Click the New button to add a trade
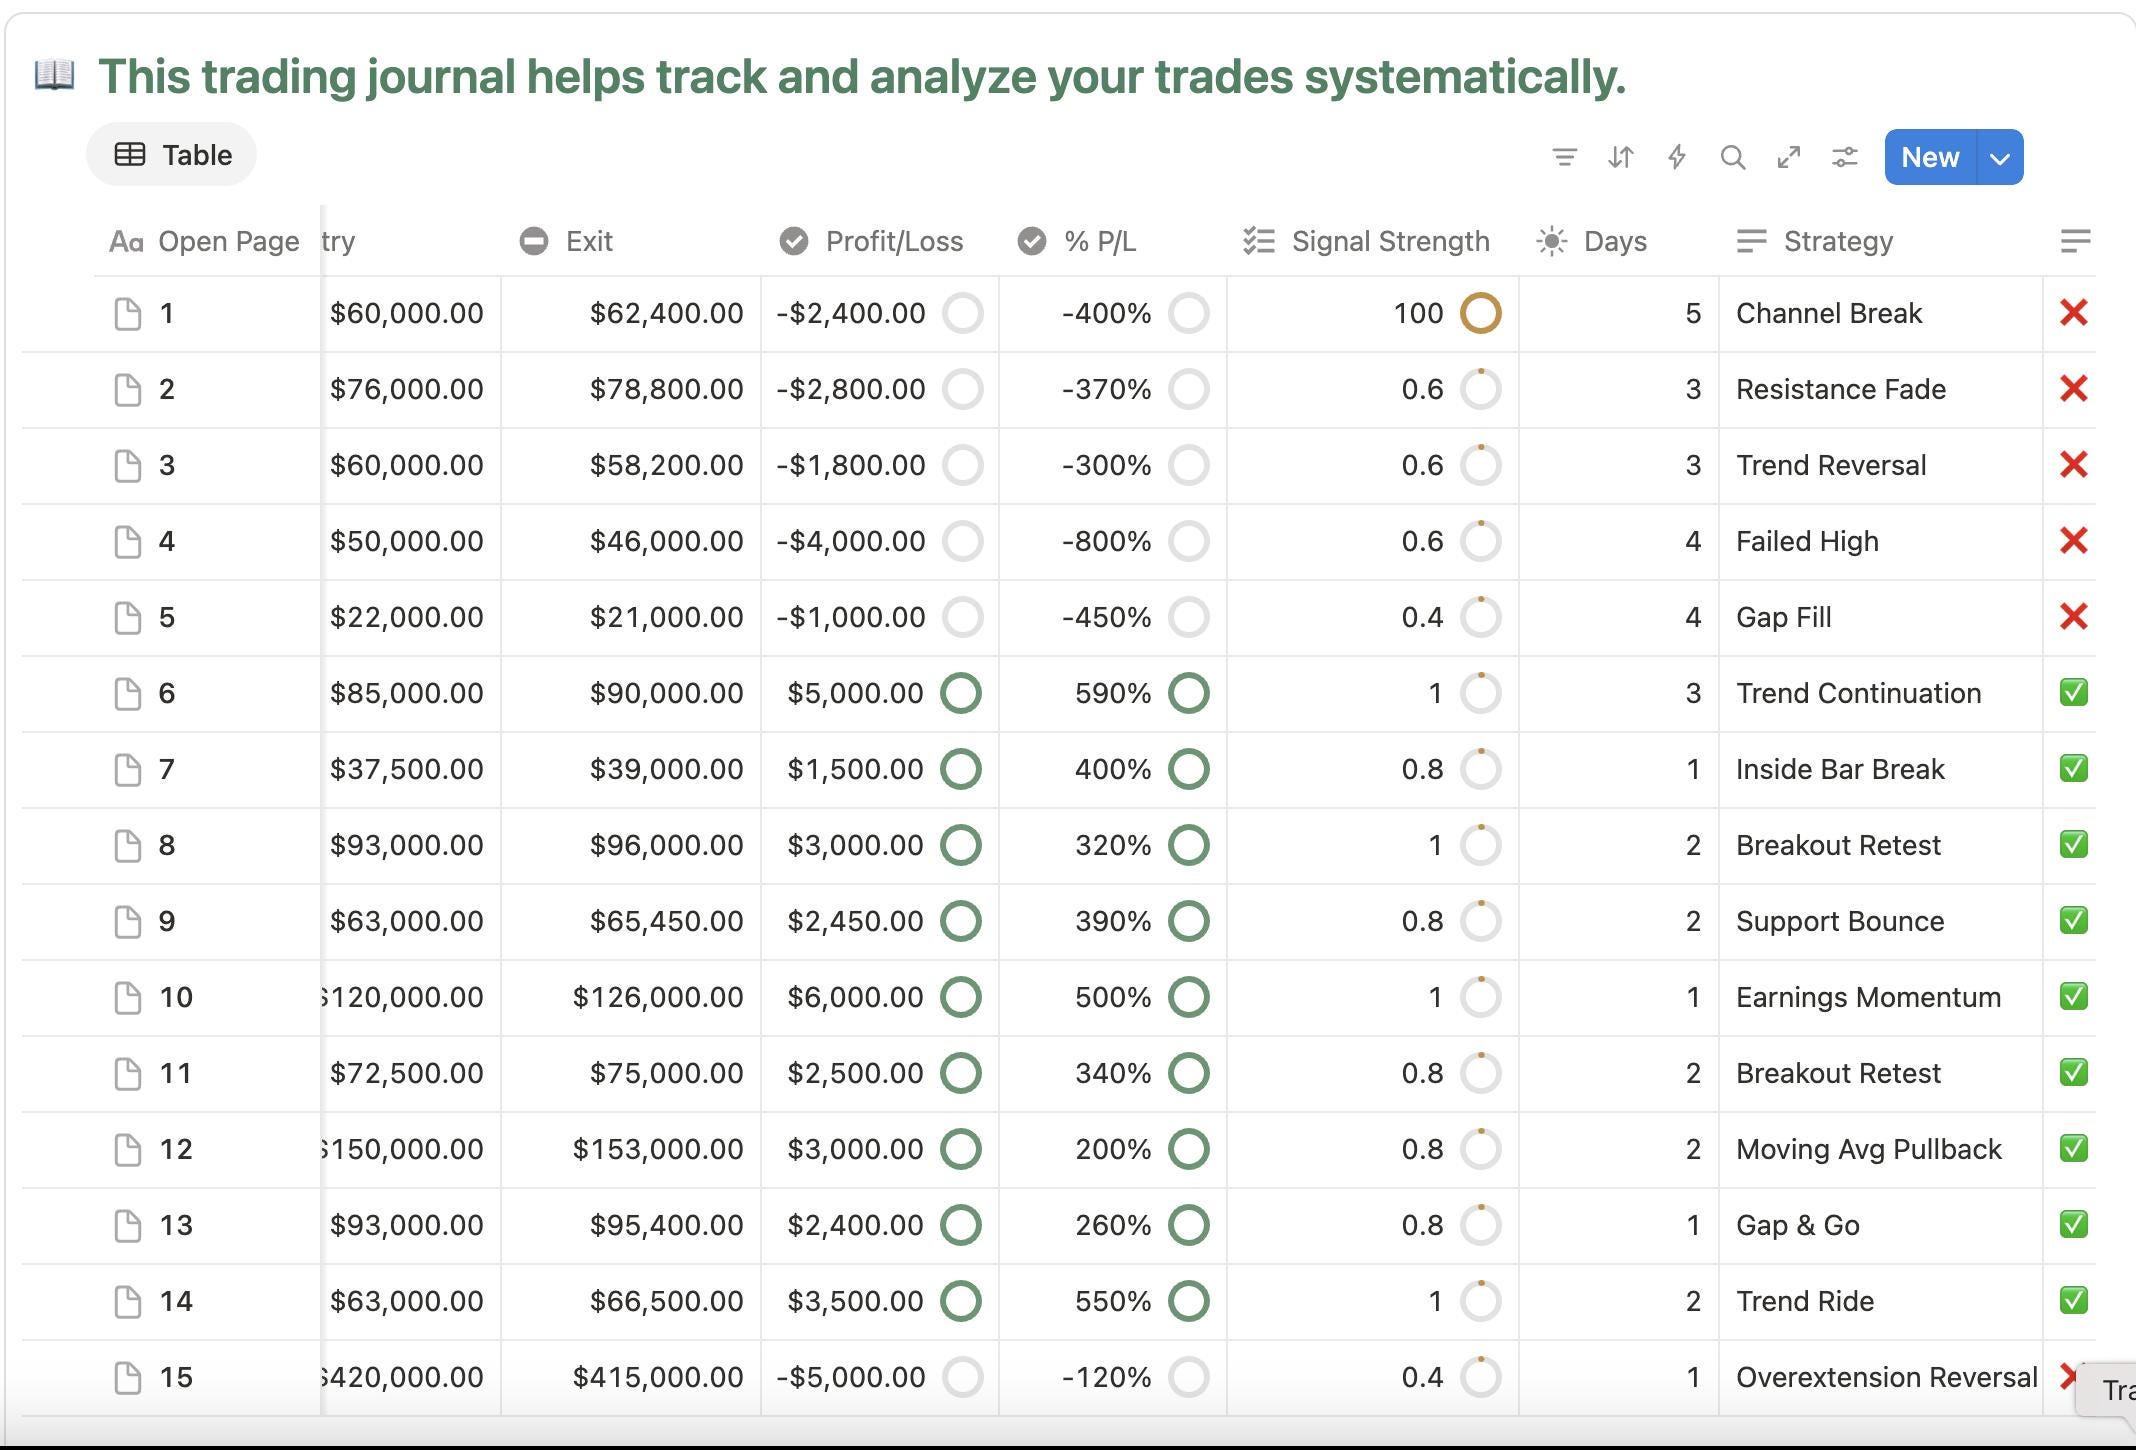Screen dimensions: 2136x1450 pos(1929,157)
